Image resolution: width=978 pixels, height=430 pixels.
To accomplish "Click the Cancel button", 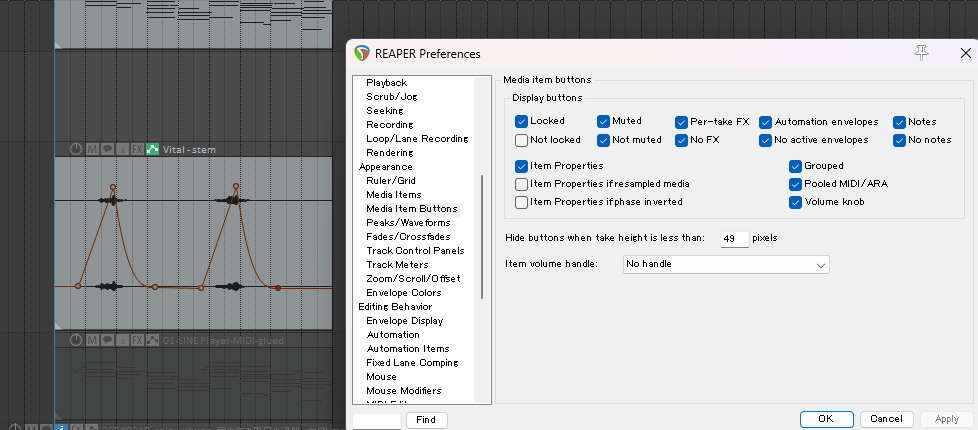I will (x=886, y=419).
